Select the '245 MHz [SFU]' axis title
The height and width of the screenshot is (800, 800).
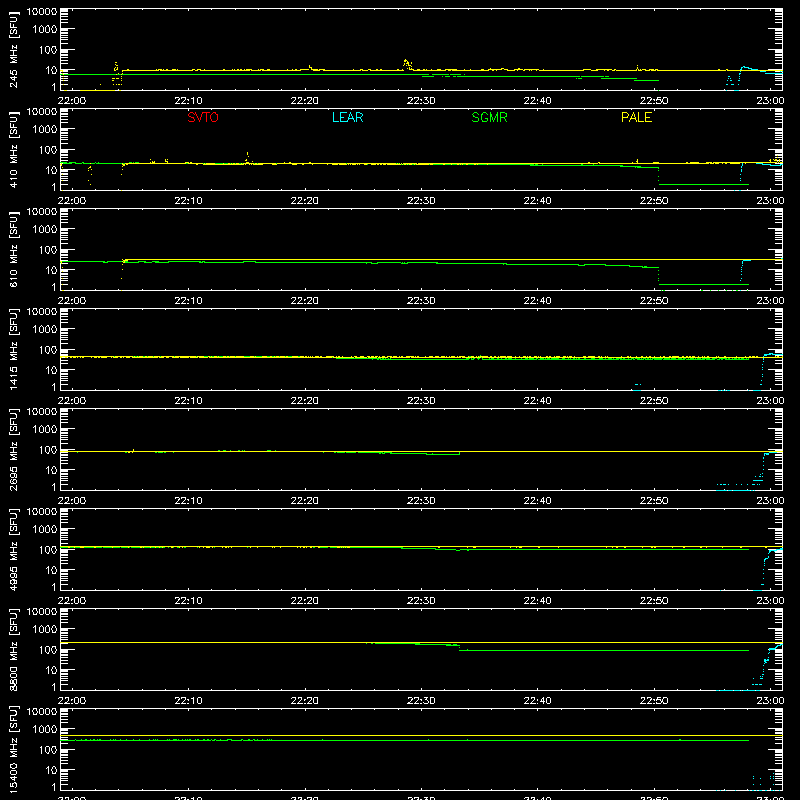tap(14, 50)
